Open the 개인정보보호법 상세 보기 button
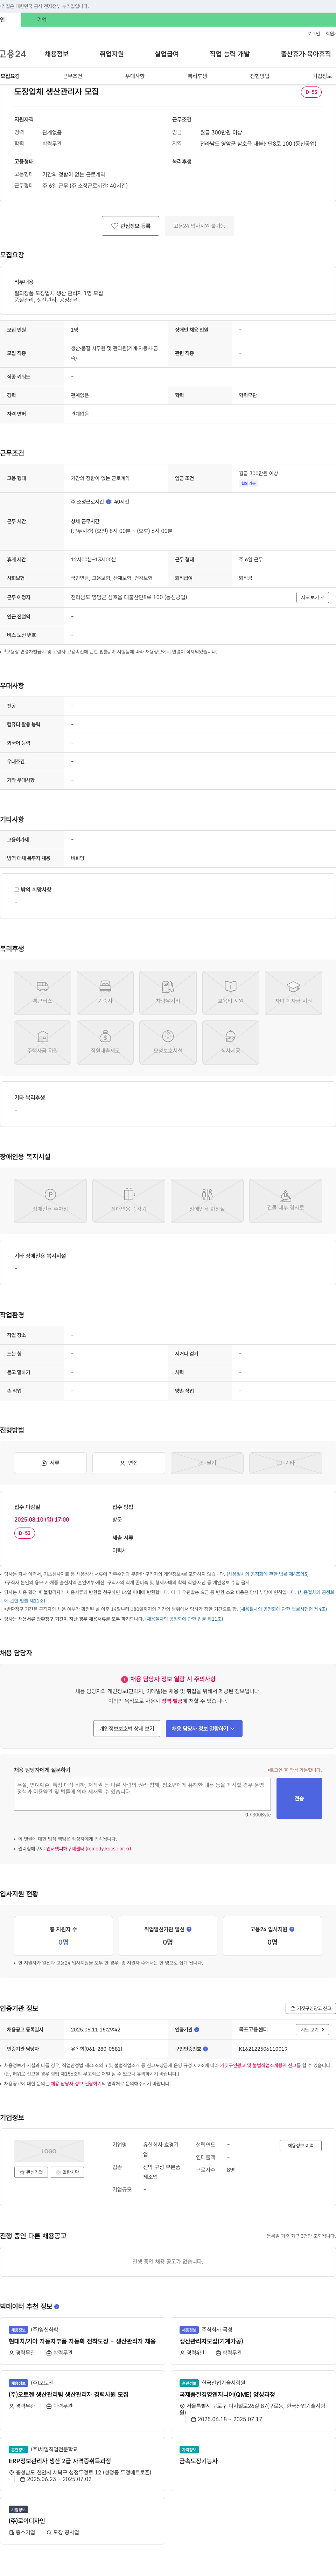 tap(127, 1728)
